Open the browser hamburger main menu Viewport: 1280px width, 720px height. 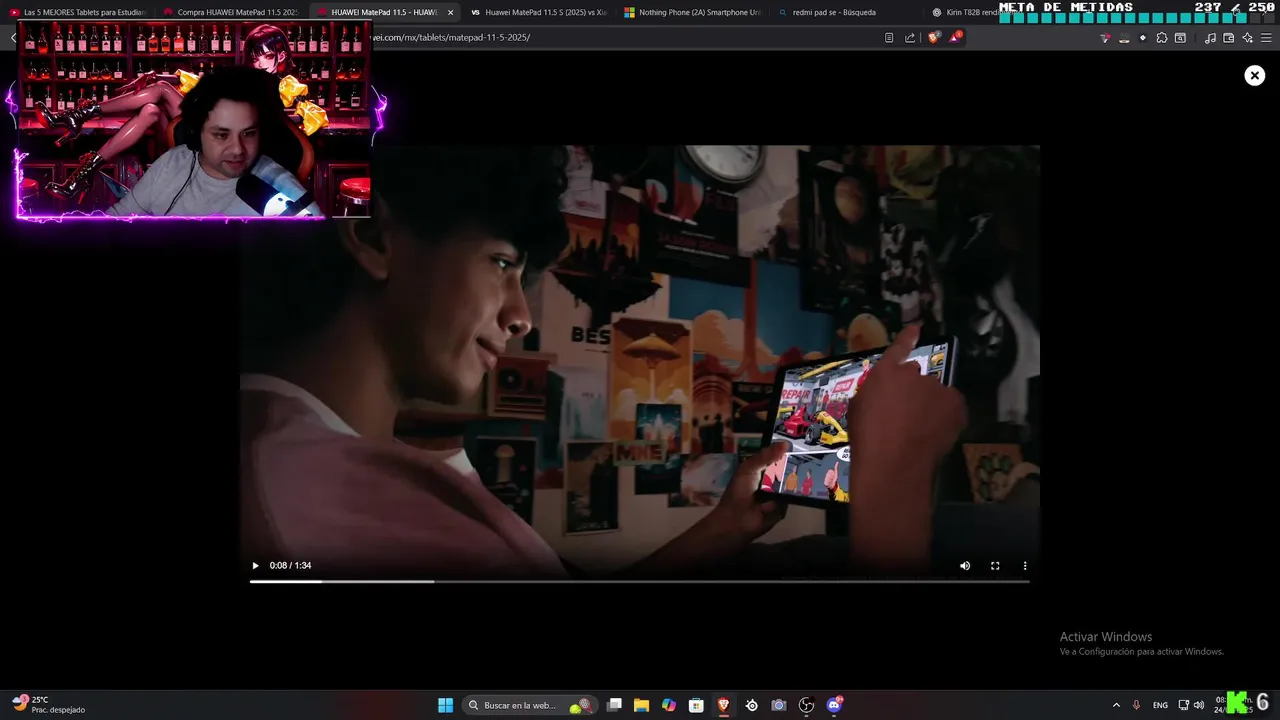point(1266,38)
